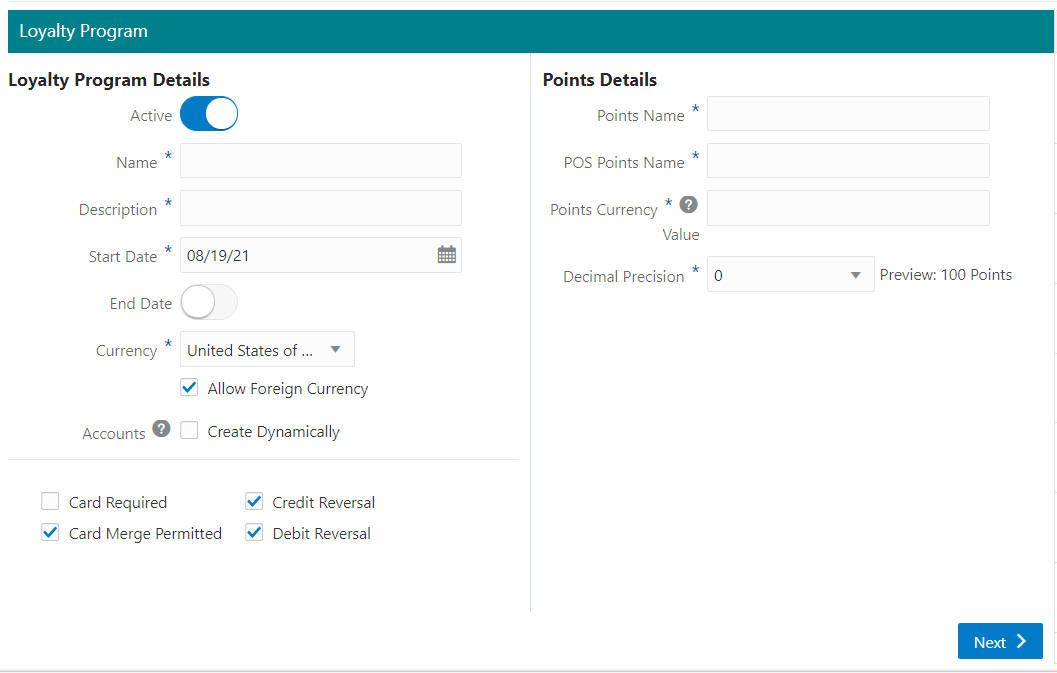
Task: Click the "Loyalty Program Details" heading
Action: point(109,80)
